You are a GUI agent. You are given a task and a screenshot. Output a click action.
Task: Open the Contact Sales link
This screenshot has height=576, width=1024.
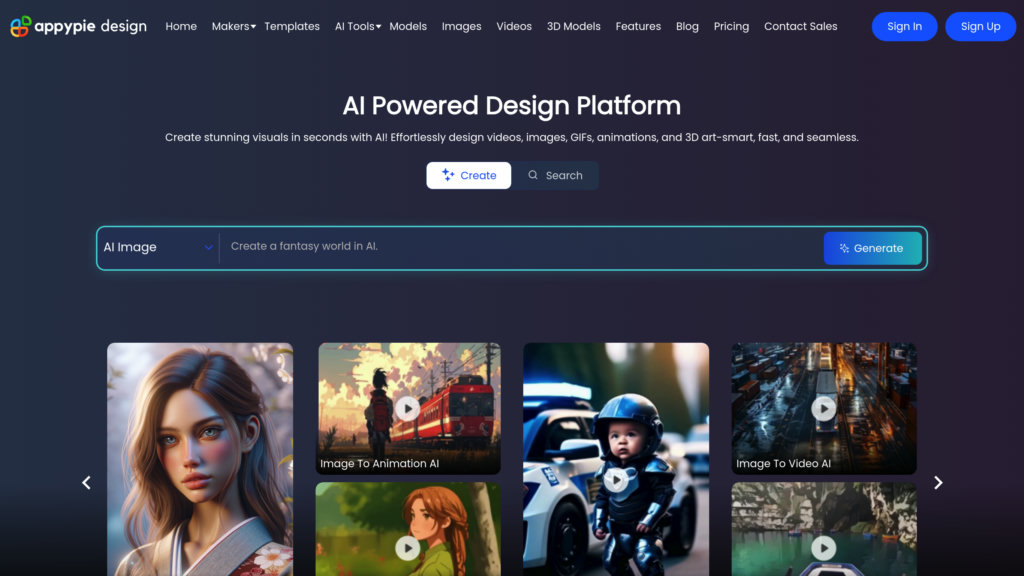(x=800, y=26)
